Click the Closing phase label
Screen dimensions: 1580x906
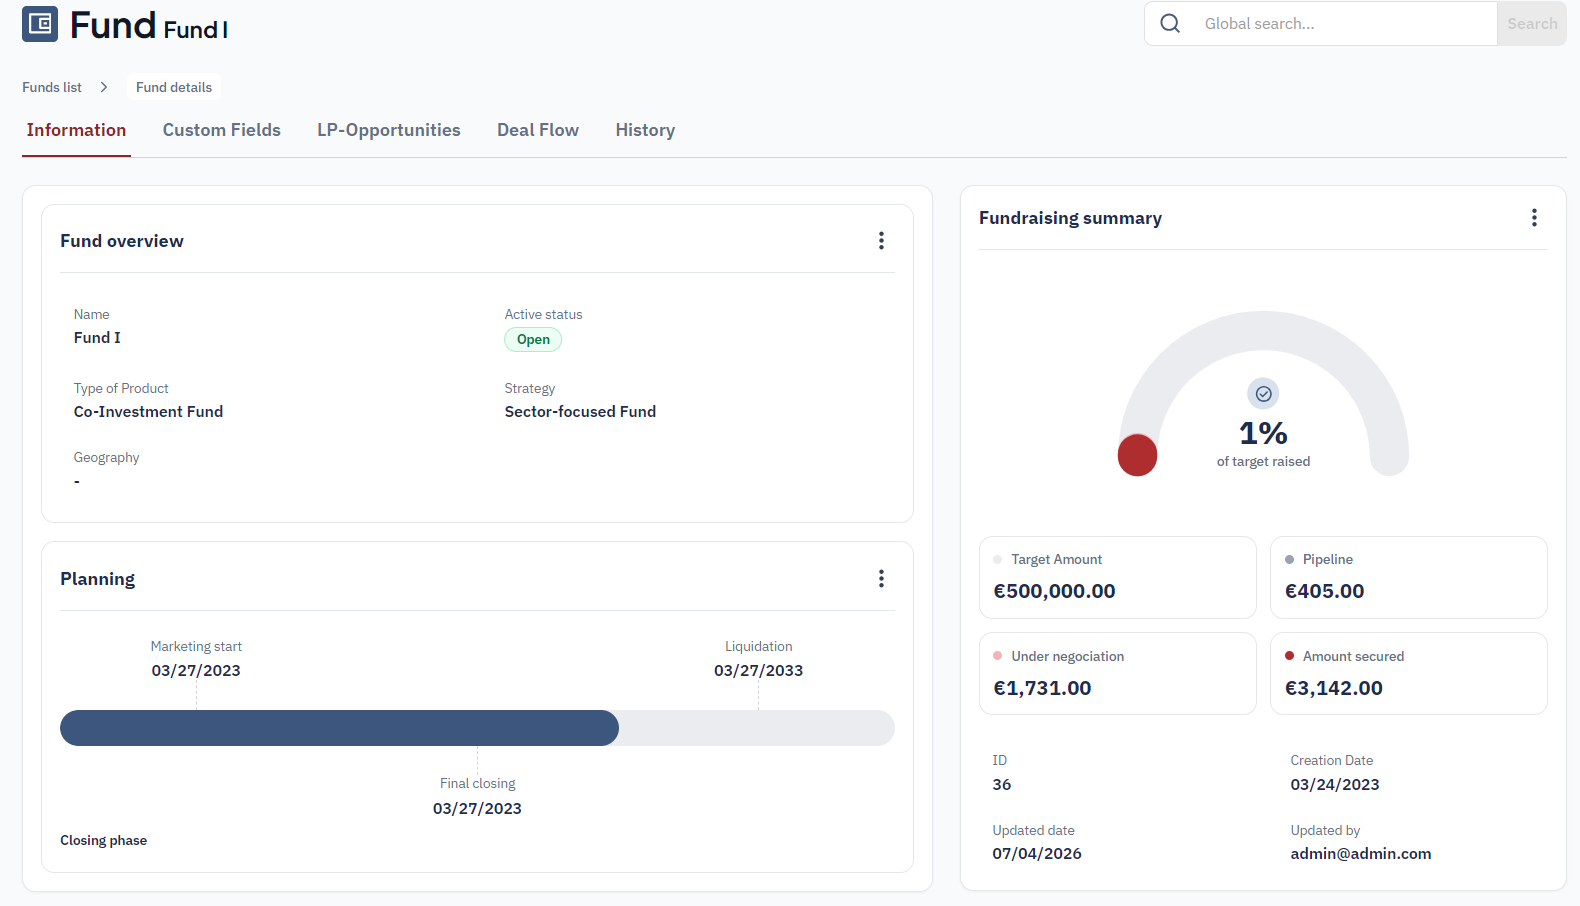tap(103, 840)
